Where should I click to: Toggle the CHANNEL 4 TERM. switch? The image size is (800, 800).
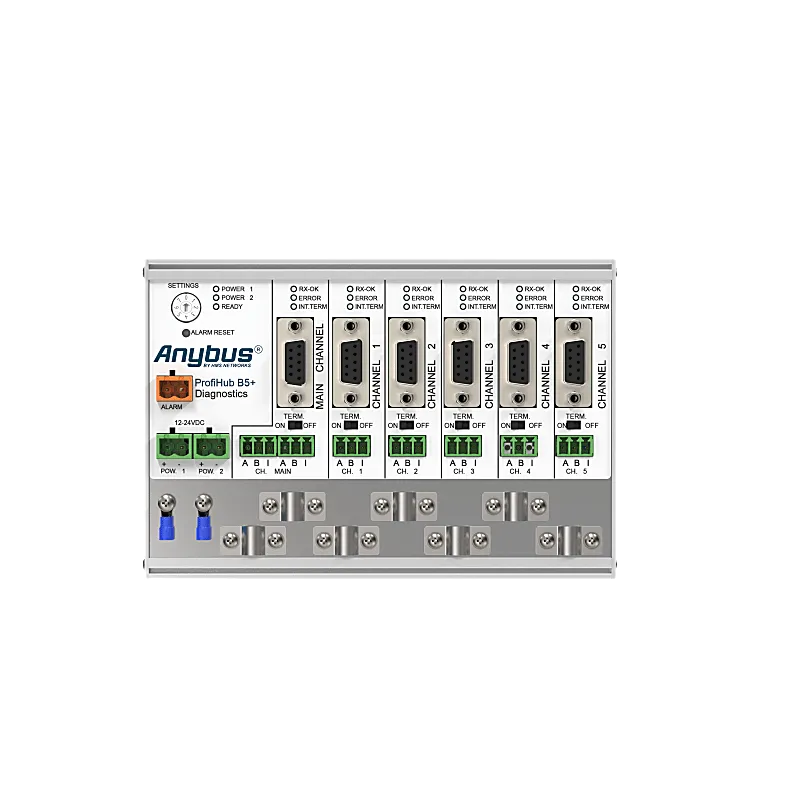click(518, 426)
